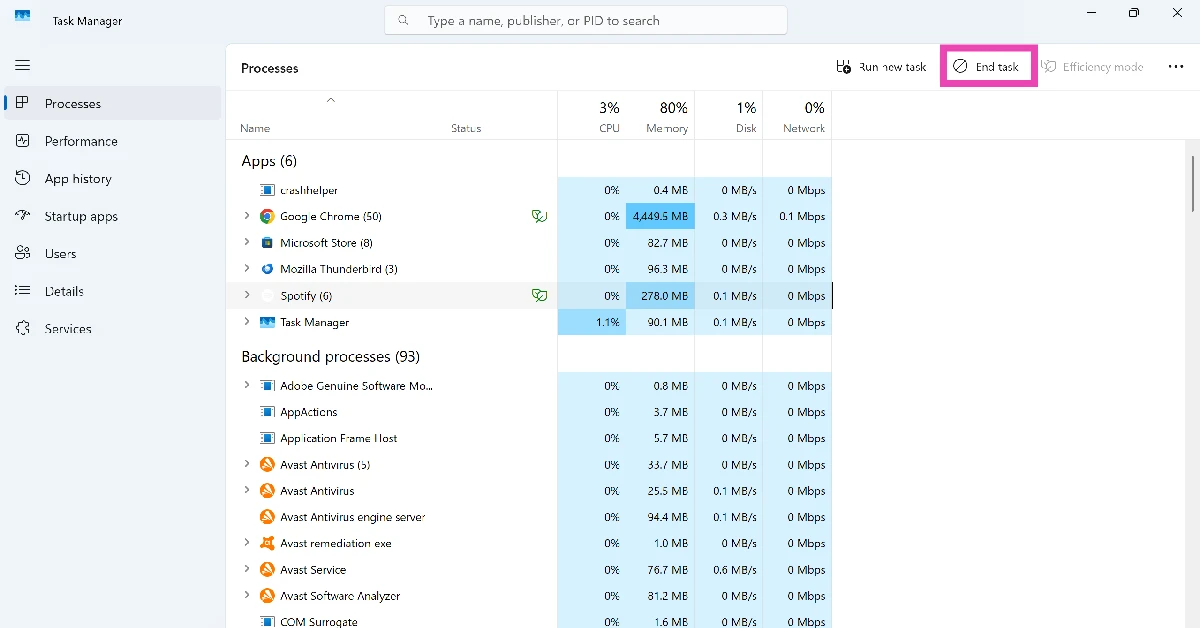Viewport: 1200px width, 628px height.
Task: Expand the Google Chrome process group
Action: pyautogui.click(x=247, y=216)
